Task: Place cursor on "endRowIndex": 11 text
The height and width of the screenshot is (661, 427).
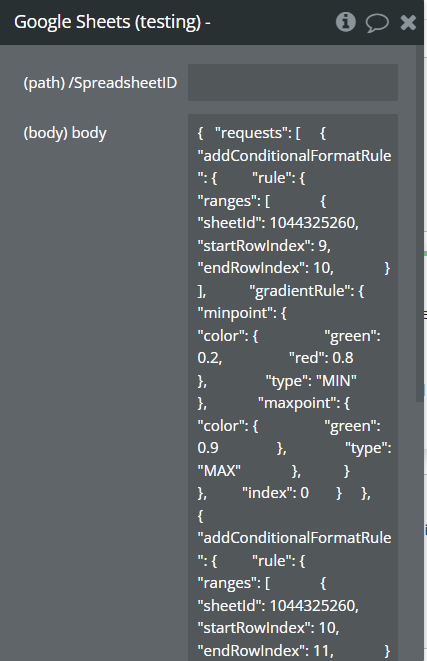Action: pyautogui.click(x=266, y=651)
